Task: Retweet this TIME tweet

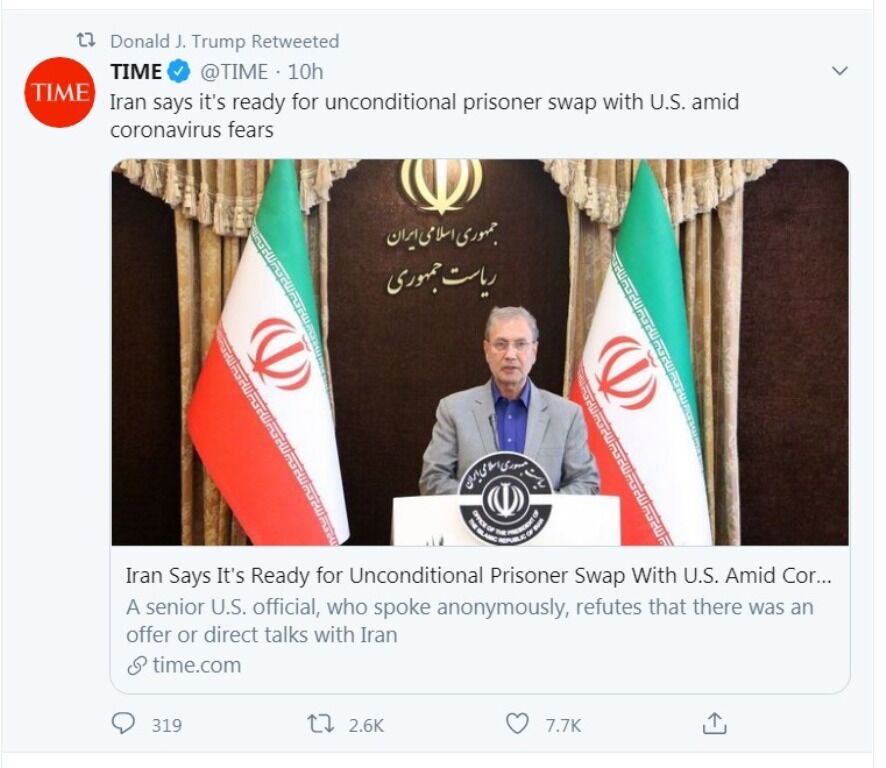Action: coord(320,724)
